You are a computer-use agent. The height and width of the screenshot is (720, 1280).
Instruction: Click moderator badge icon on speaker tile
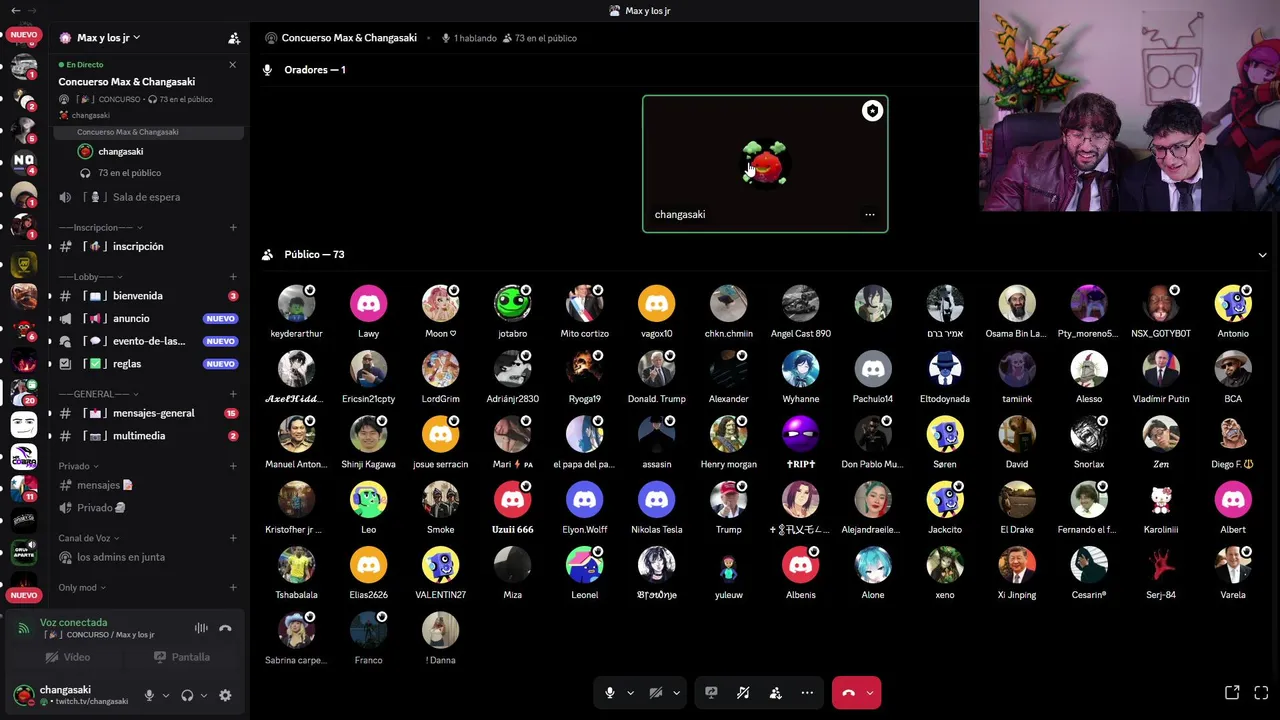coord(872,111)
